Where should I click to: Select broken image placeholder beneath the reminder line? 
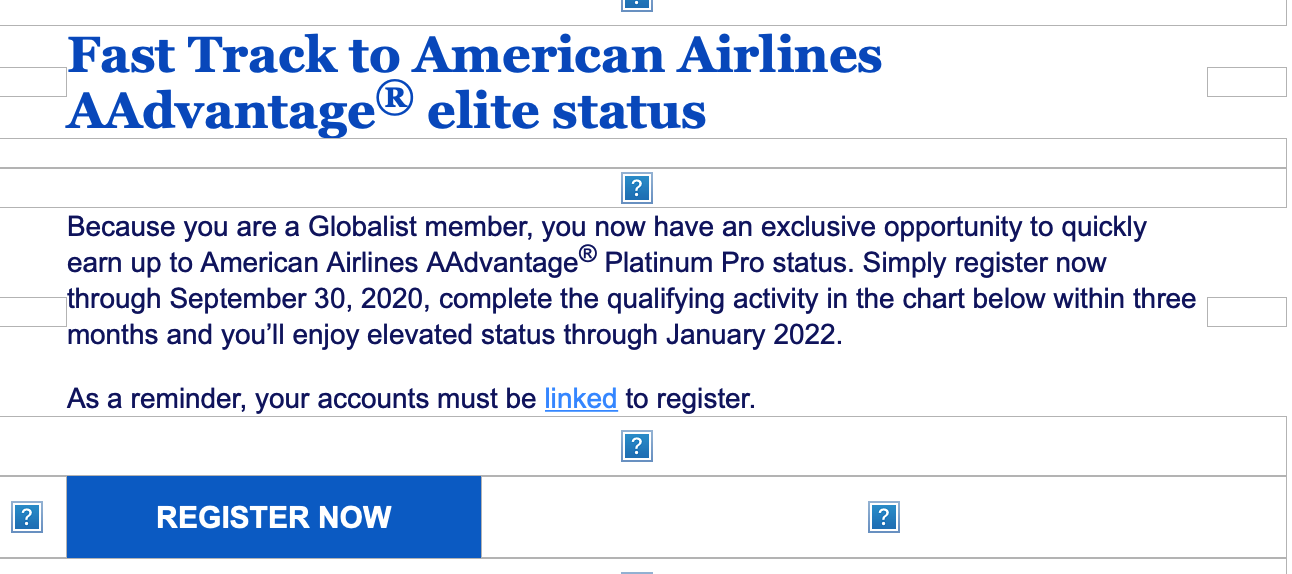click(637, 446)
